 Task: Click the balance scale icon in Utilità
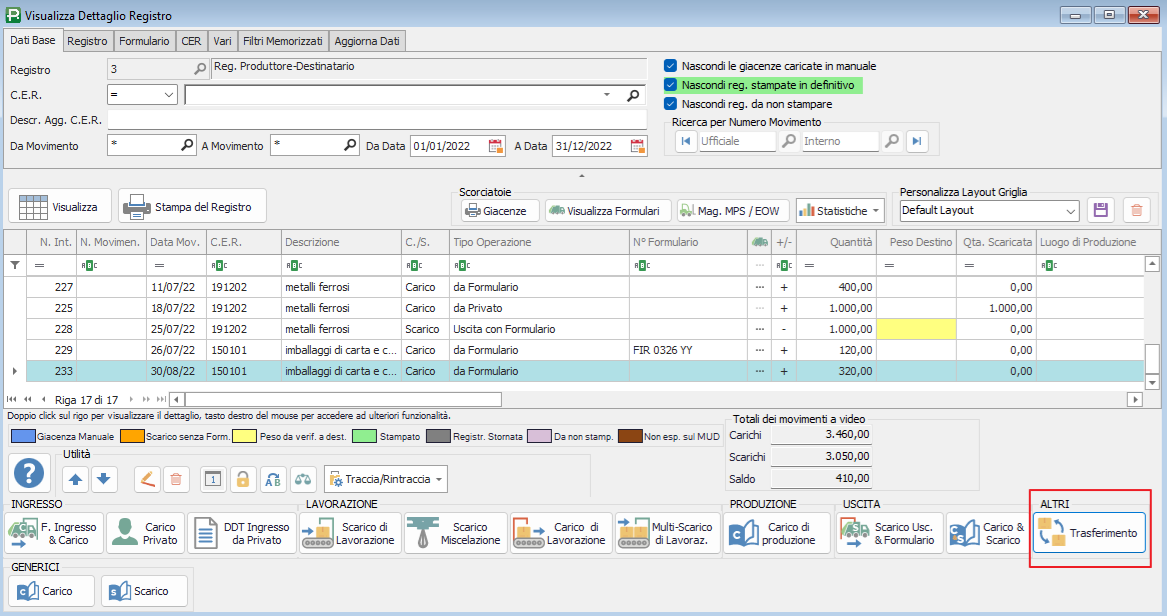(303, 479)
